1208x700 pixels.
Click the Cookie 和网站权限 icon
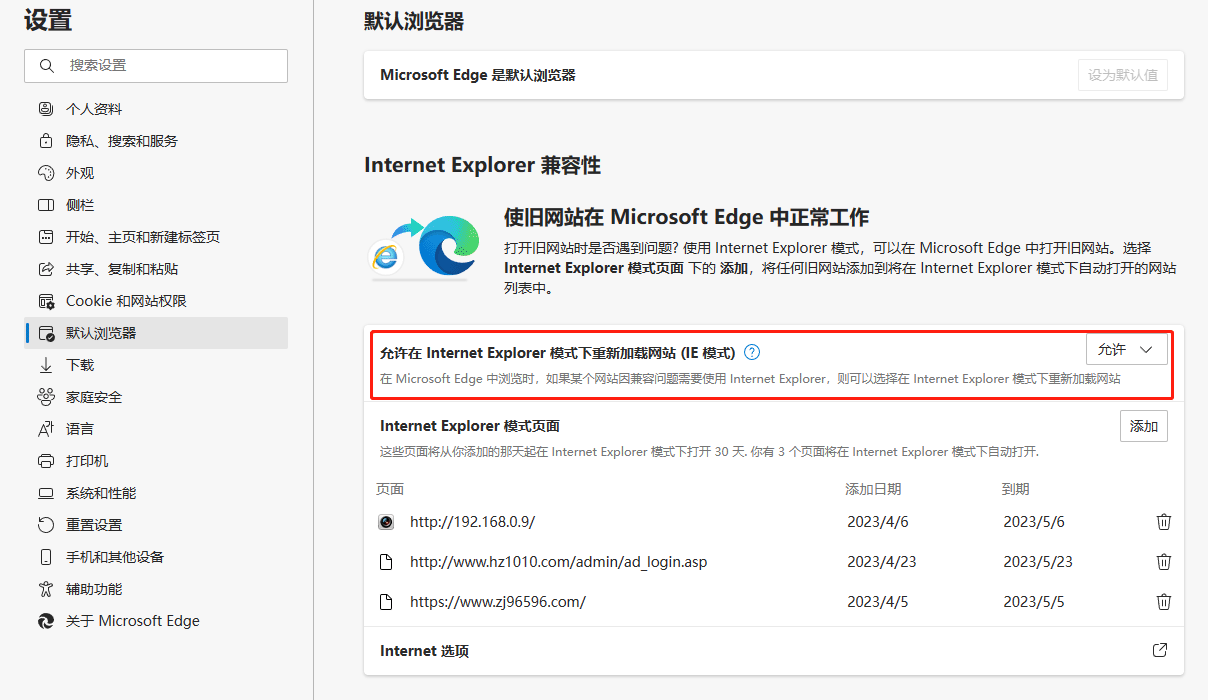click(x=45, y=301)
